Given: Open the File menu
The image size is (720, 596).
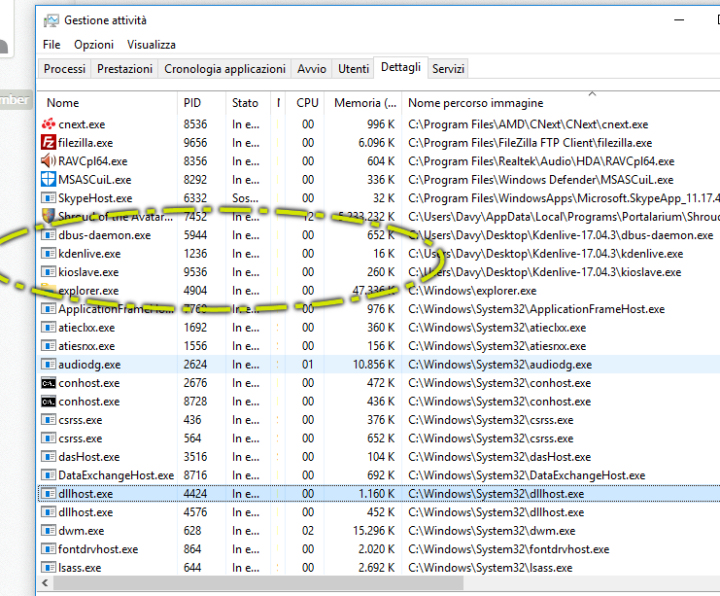Looking at the screenshot, I should click(x=51, y=45).
